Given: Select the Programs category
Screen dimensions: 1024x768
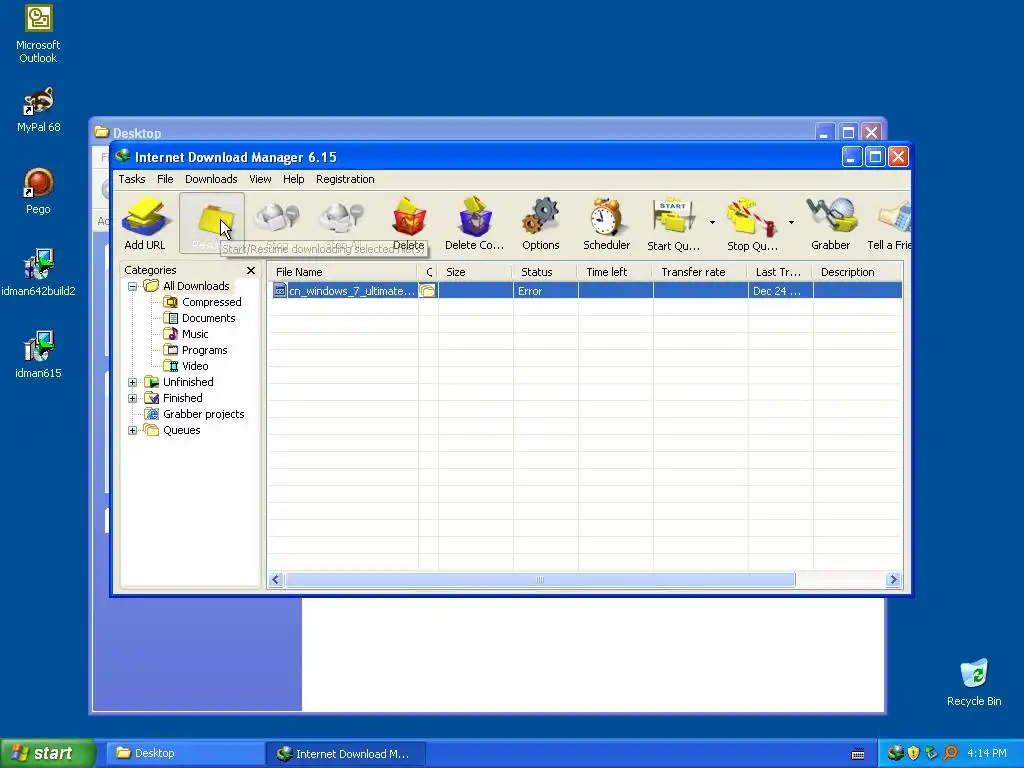Looking at the screenshot, I should click(x=204, y=350).
